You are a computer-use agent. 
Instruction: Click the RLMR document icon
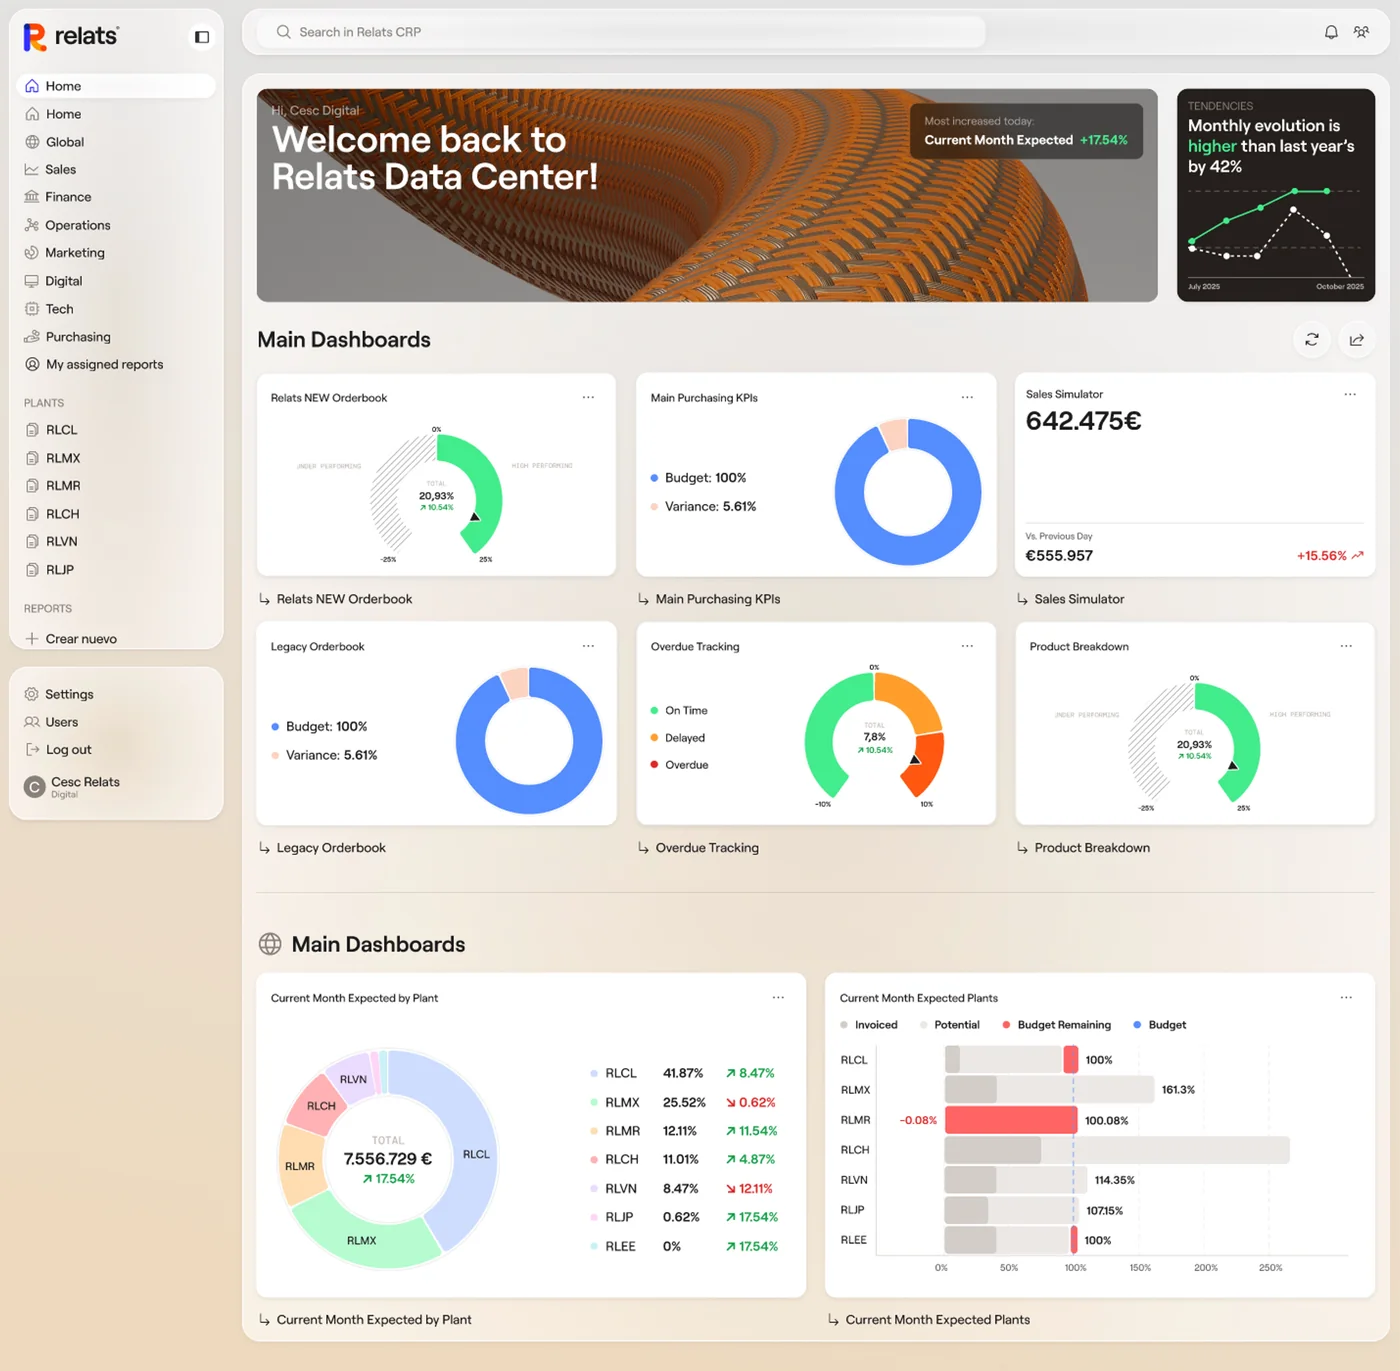[x=32, y=486]
